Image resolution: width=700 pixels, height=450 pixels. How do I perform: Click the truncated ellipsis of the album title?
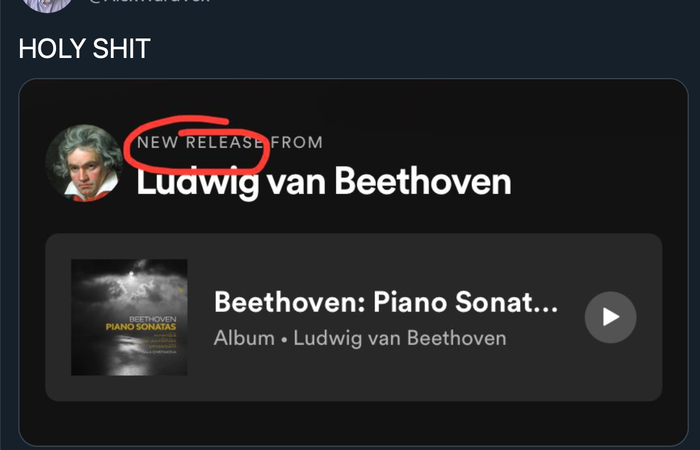546,310
